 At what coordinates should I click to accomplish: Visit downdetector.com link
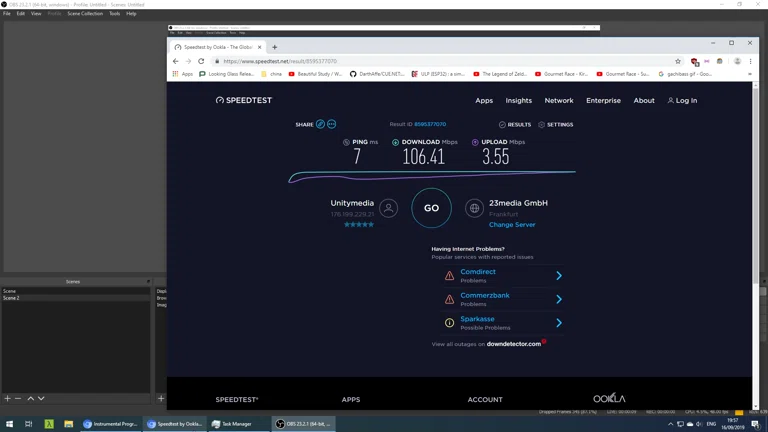tap(514, 344)
